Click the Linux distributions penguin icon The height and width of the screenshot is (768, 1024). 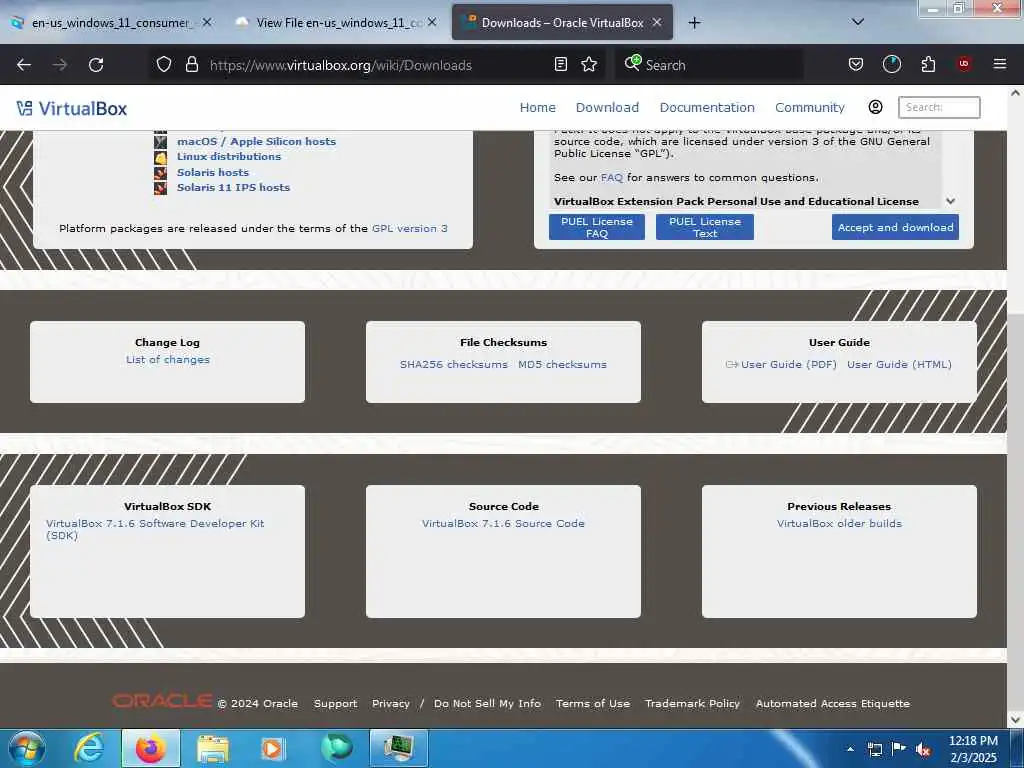tap(161, 157)
